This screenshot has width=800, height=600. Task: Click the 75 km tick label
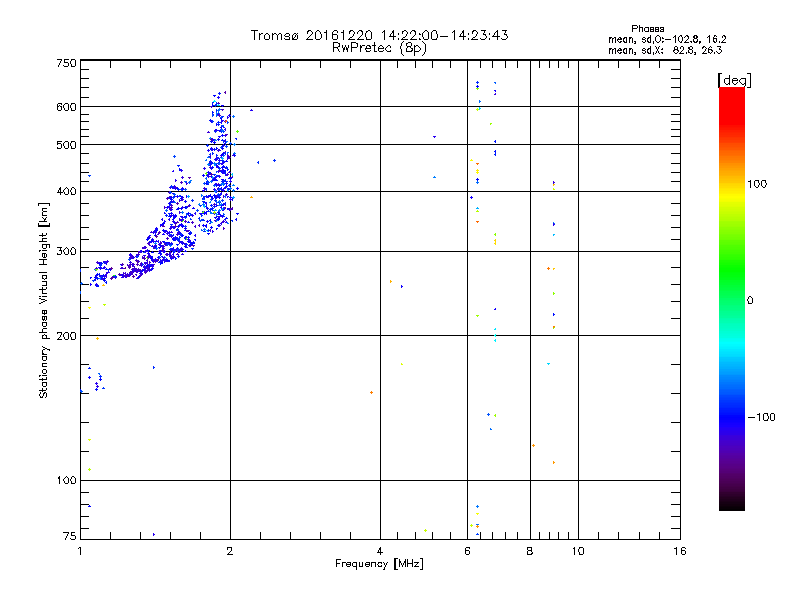point(70,536)
